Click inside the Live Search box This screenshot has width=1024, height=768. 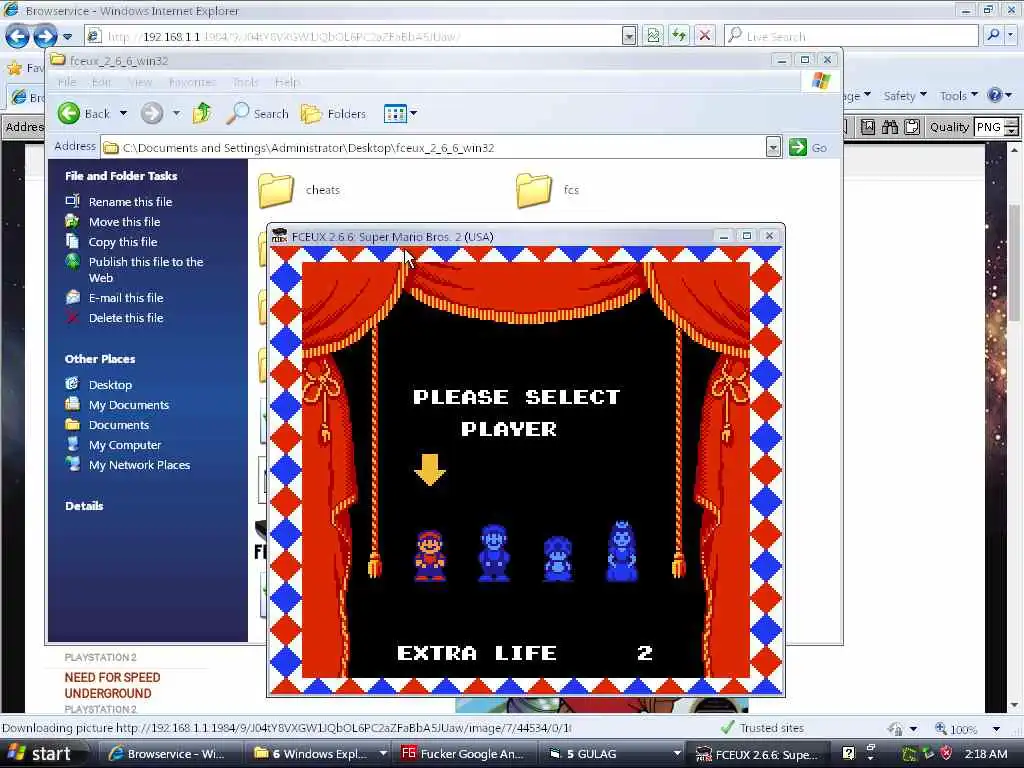coord(852,36)
